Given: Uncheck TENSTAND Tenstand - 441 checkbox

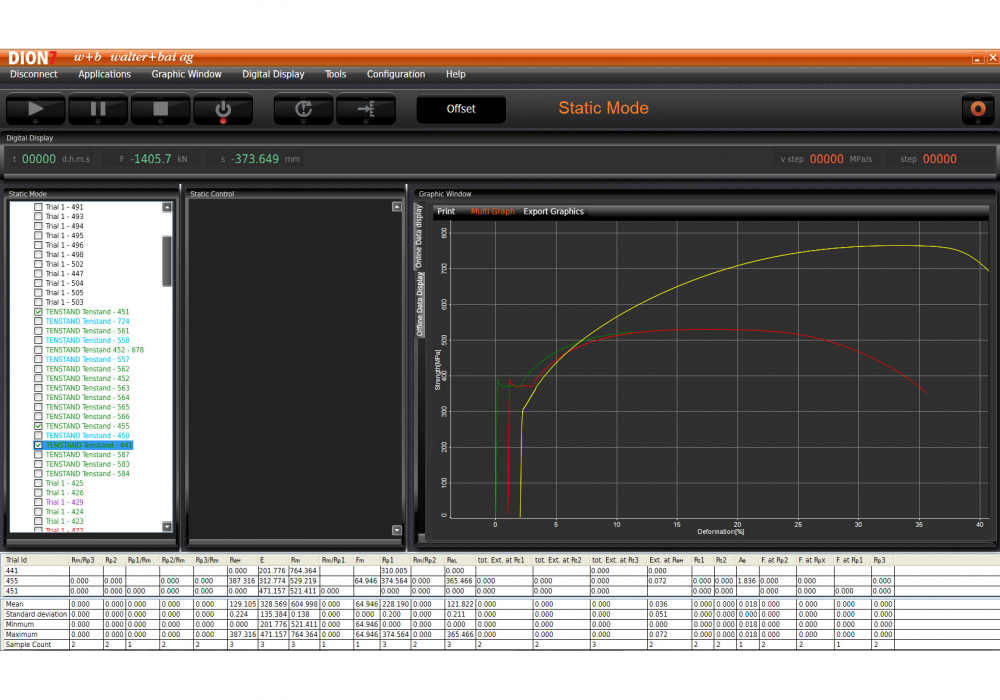Looking at the screenshot, I should tap(38, 445).
